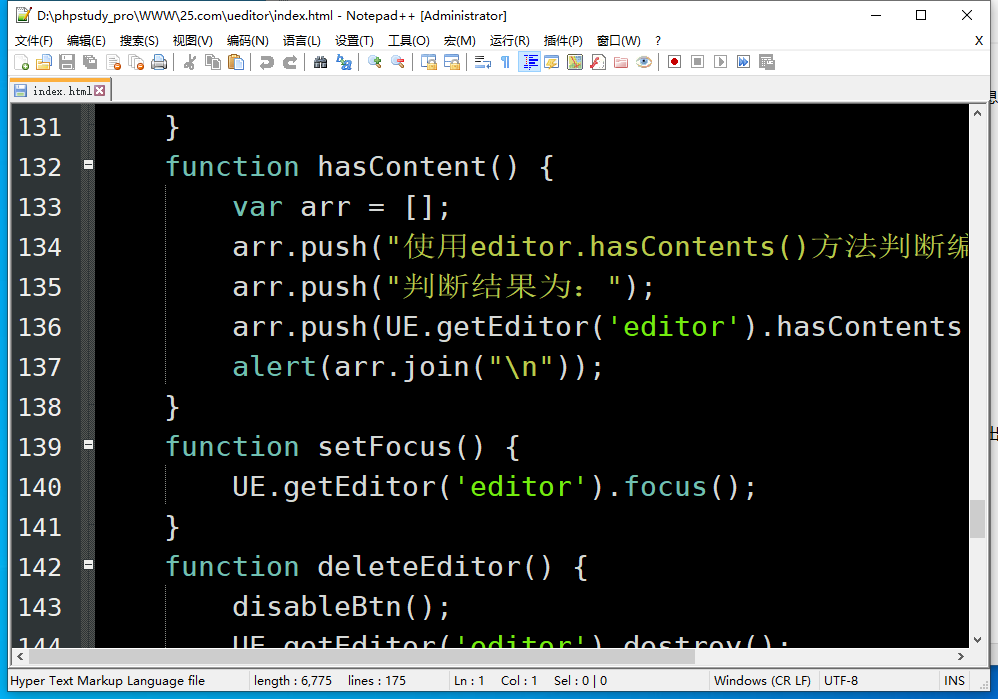Paste clipboard contents via toolbar
This screenshot has width=998, height=699.
237,62
